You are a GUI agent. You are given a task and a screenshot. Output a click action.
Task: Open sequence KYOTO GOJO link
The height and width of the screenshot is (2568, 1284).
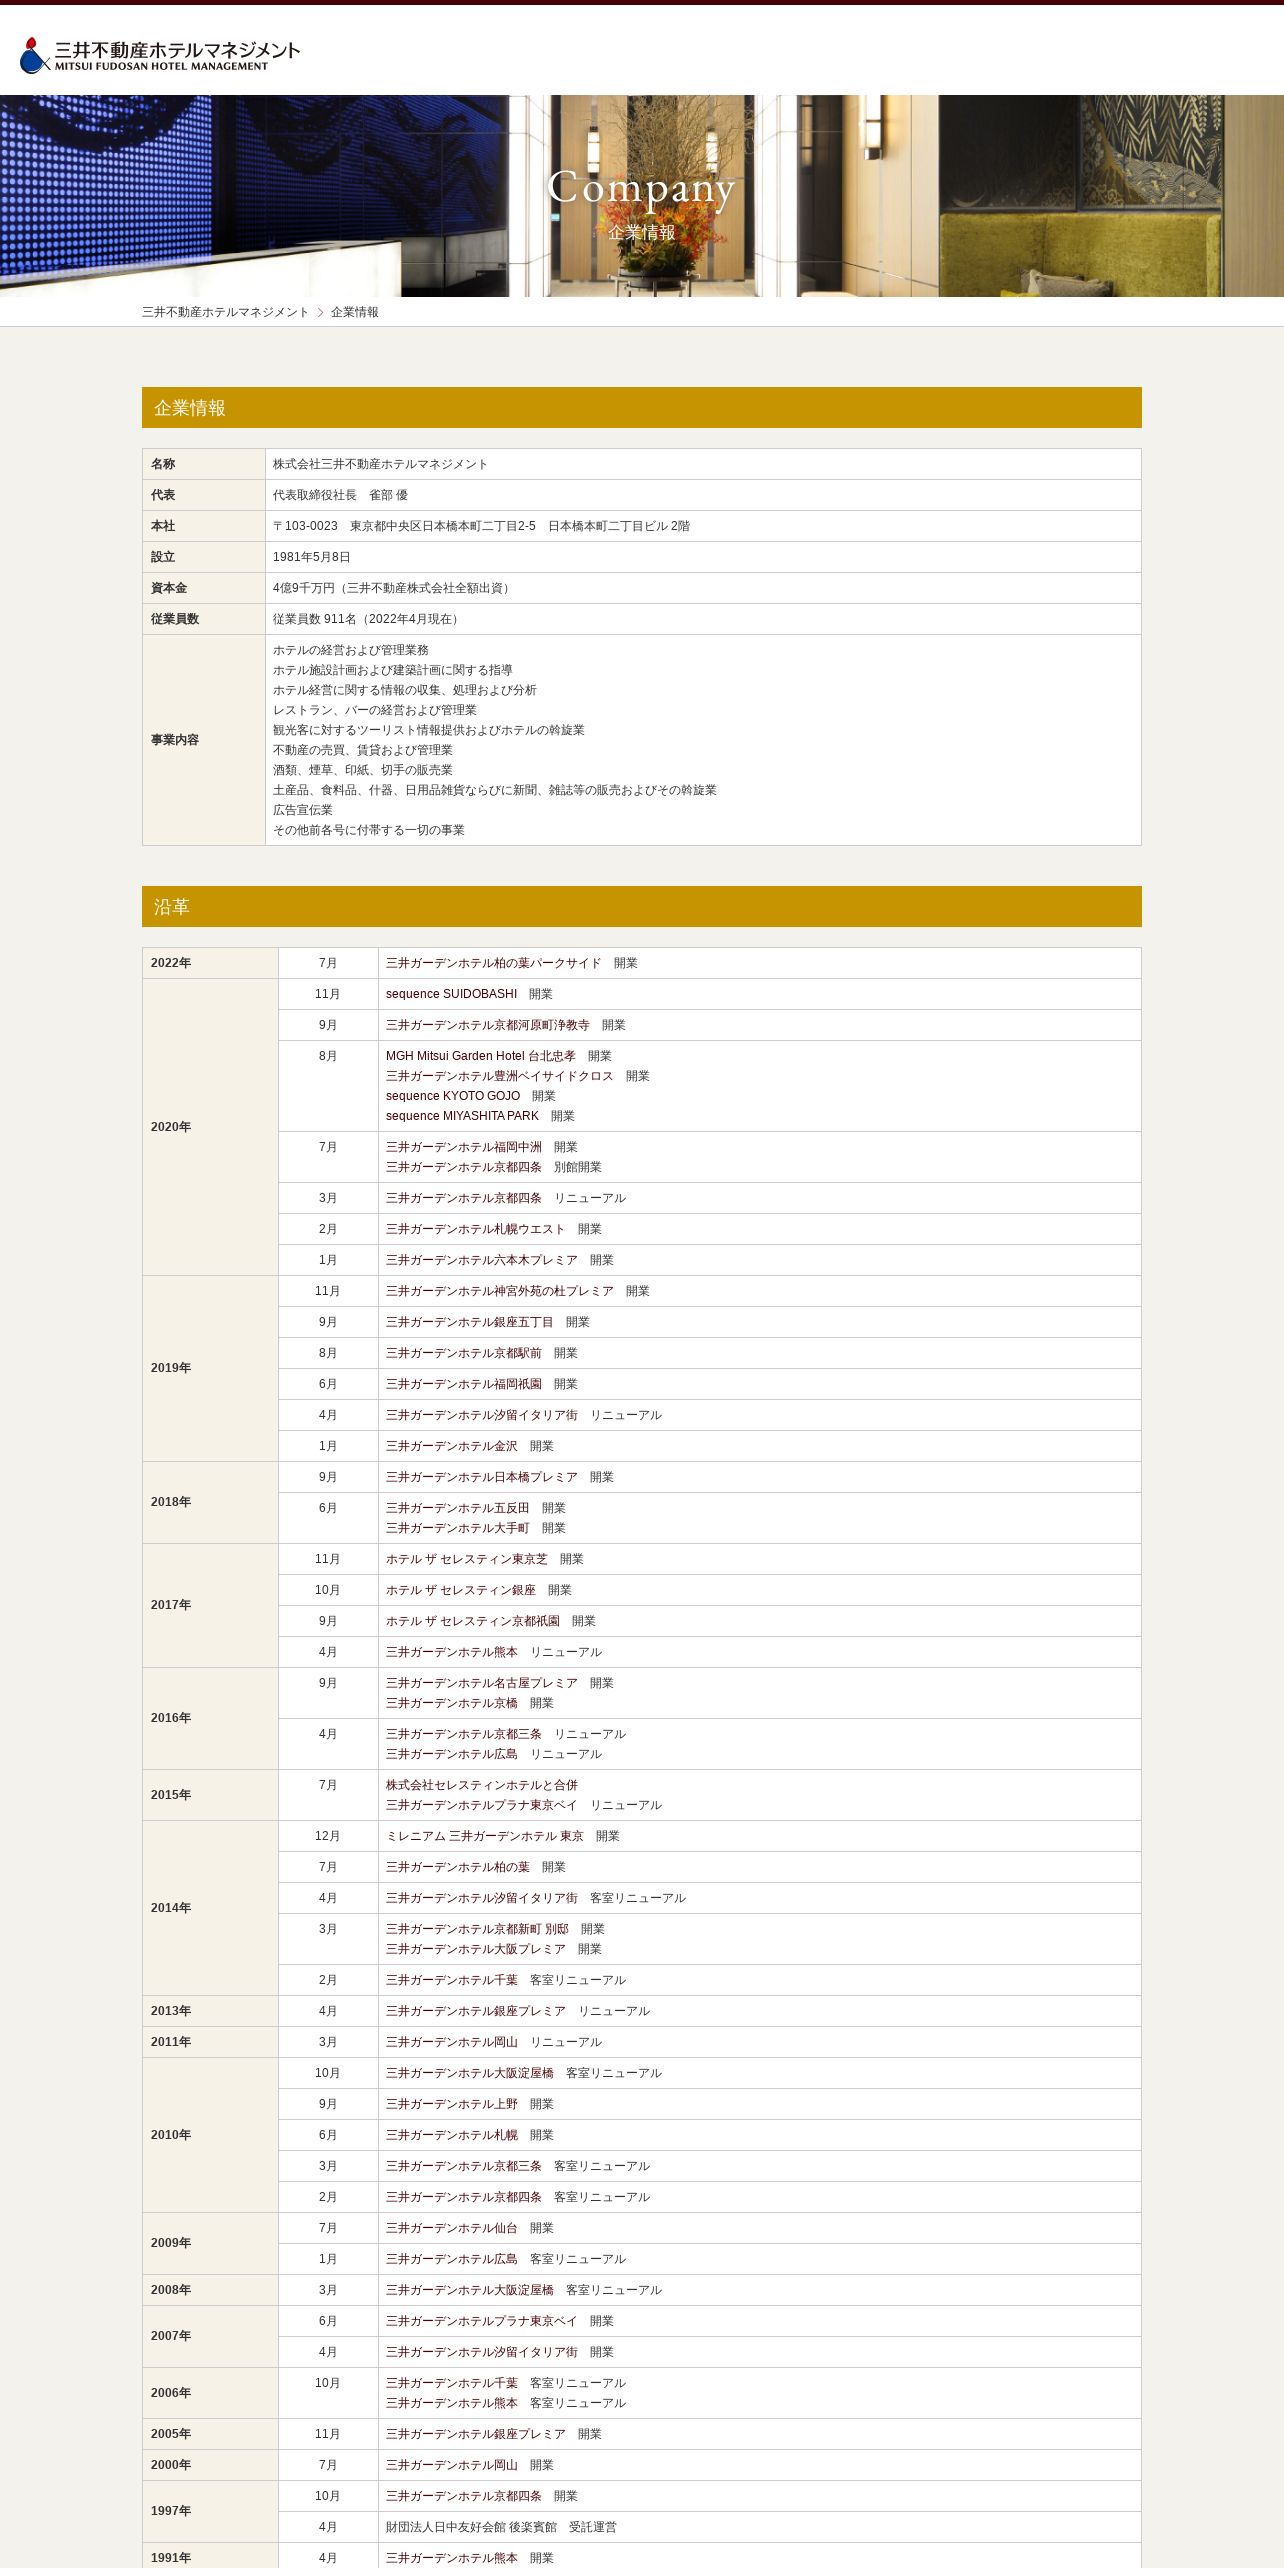pos(452,1096)
